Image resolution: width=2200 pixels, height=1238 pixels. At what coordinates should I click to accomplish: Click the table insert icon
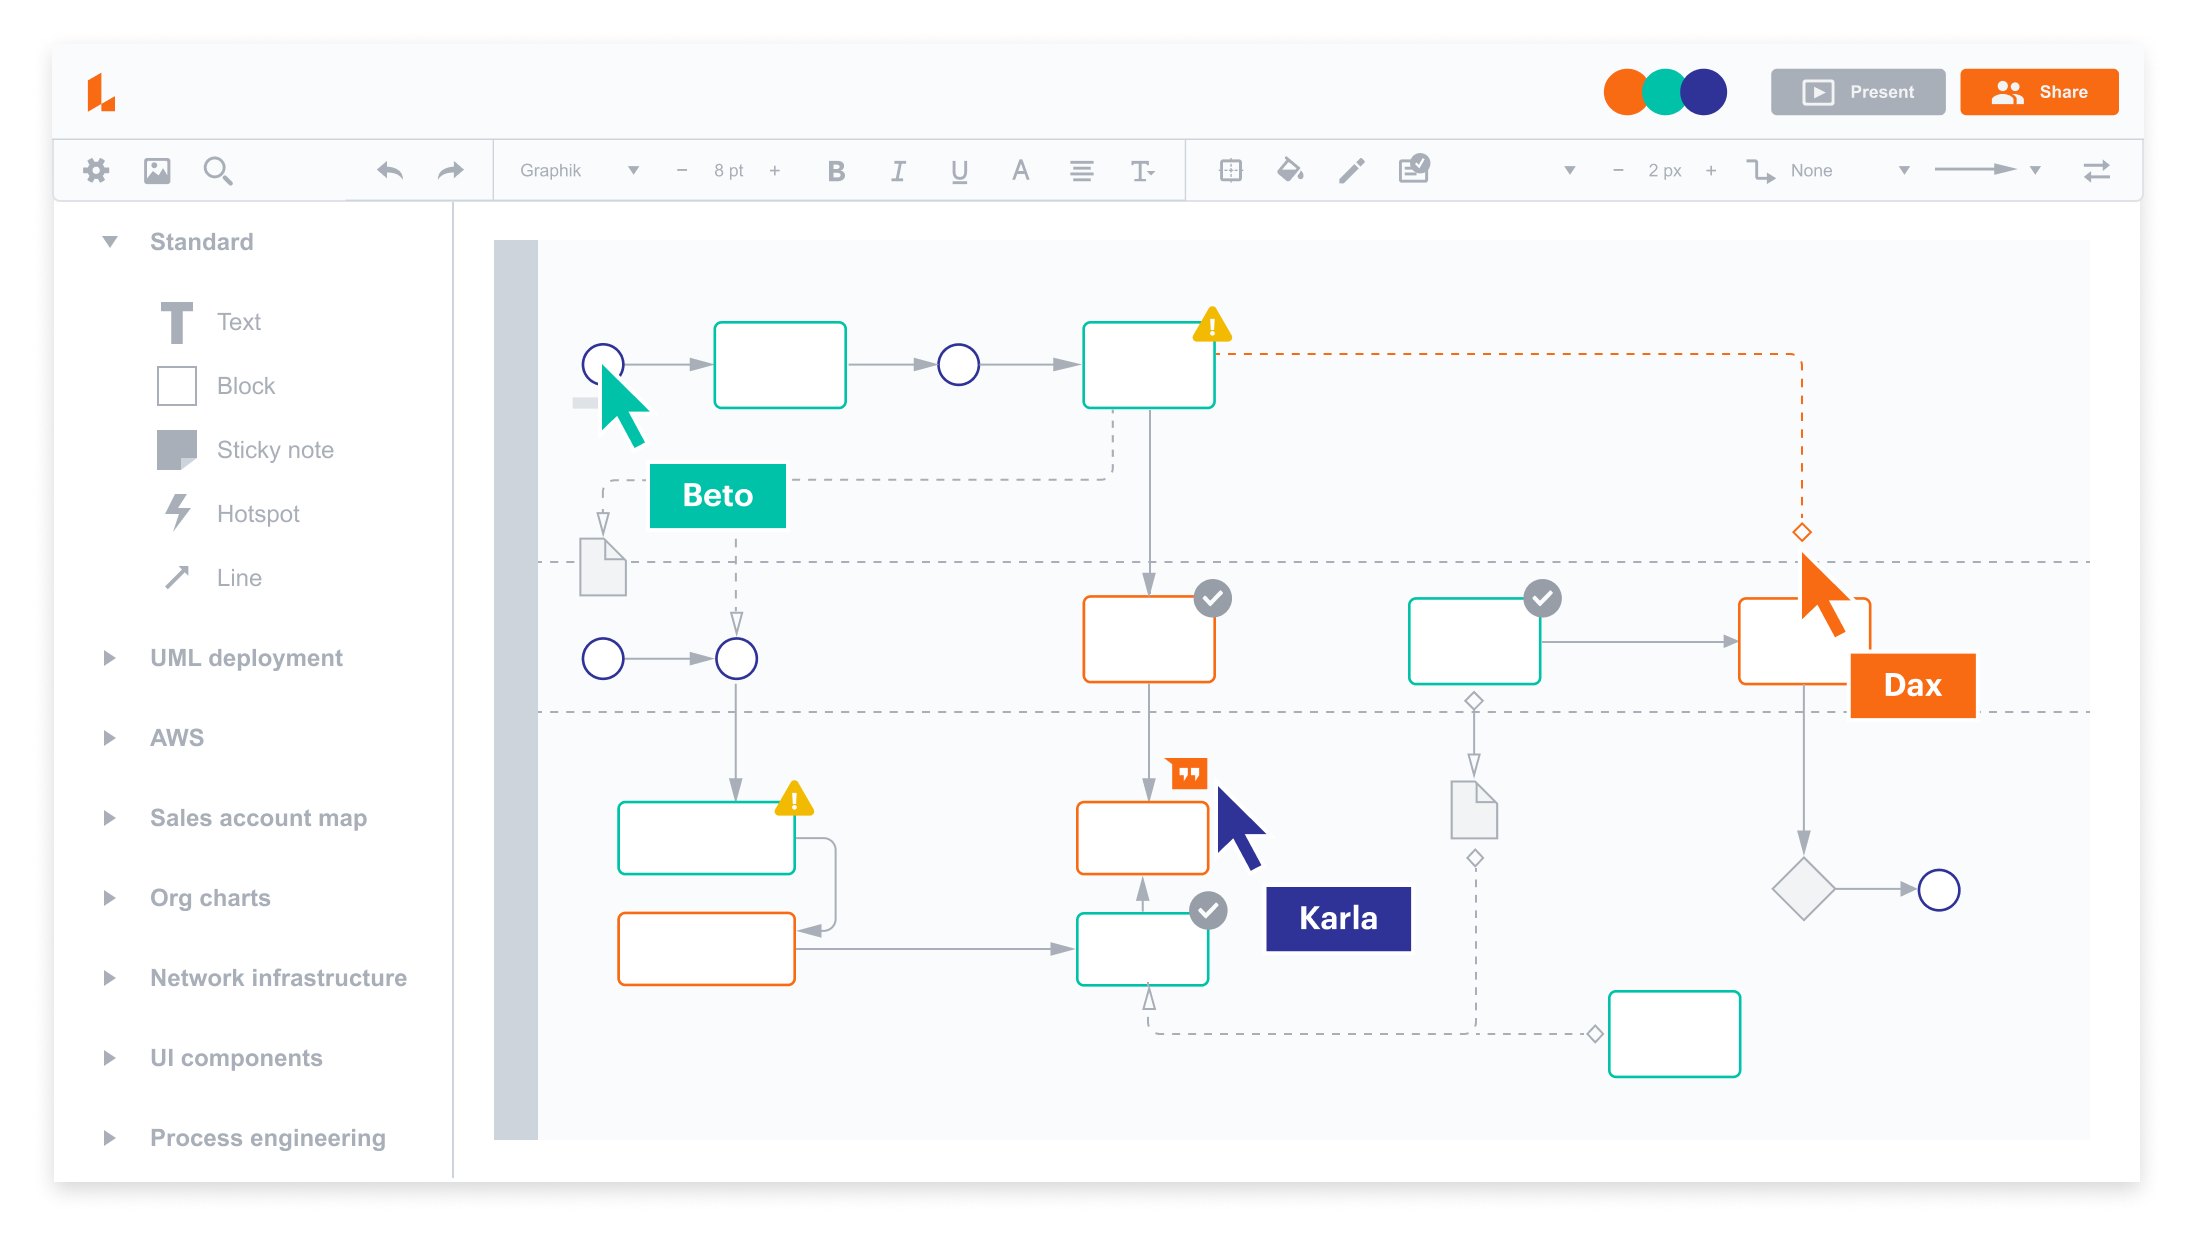(1234, 169)
